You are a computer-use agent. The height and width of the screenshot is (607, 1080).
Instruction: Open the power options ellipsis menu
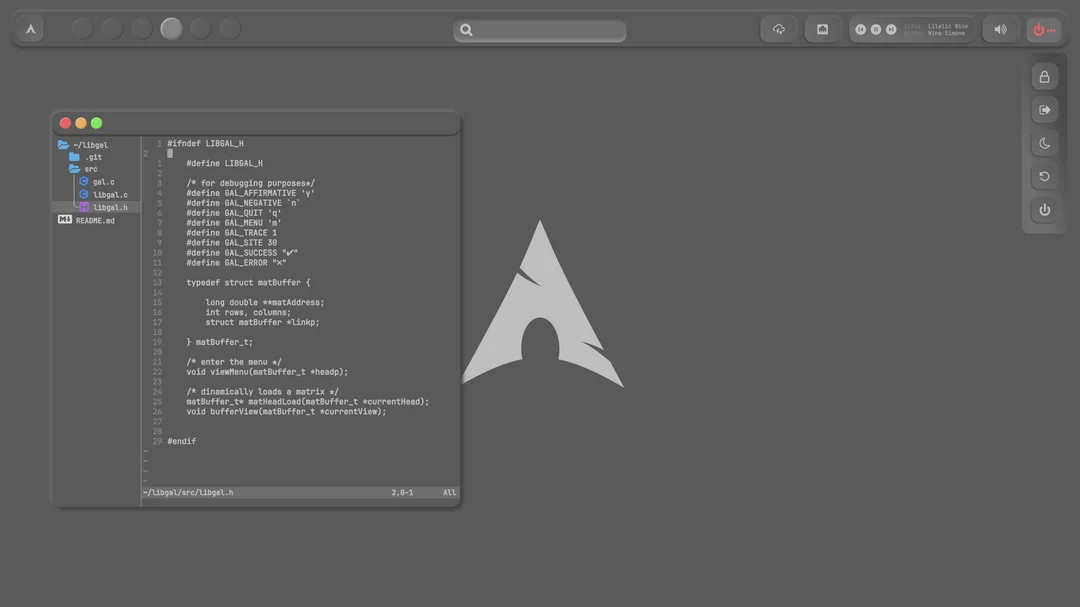click(1052, 29)
